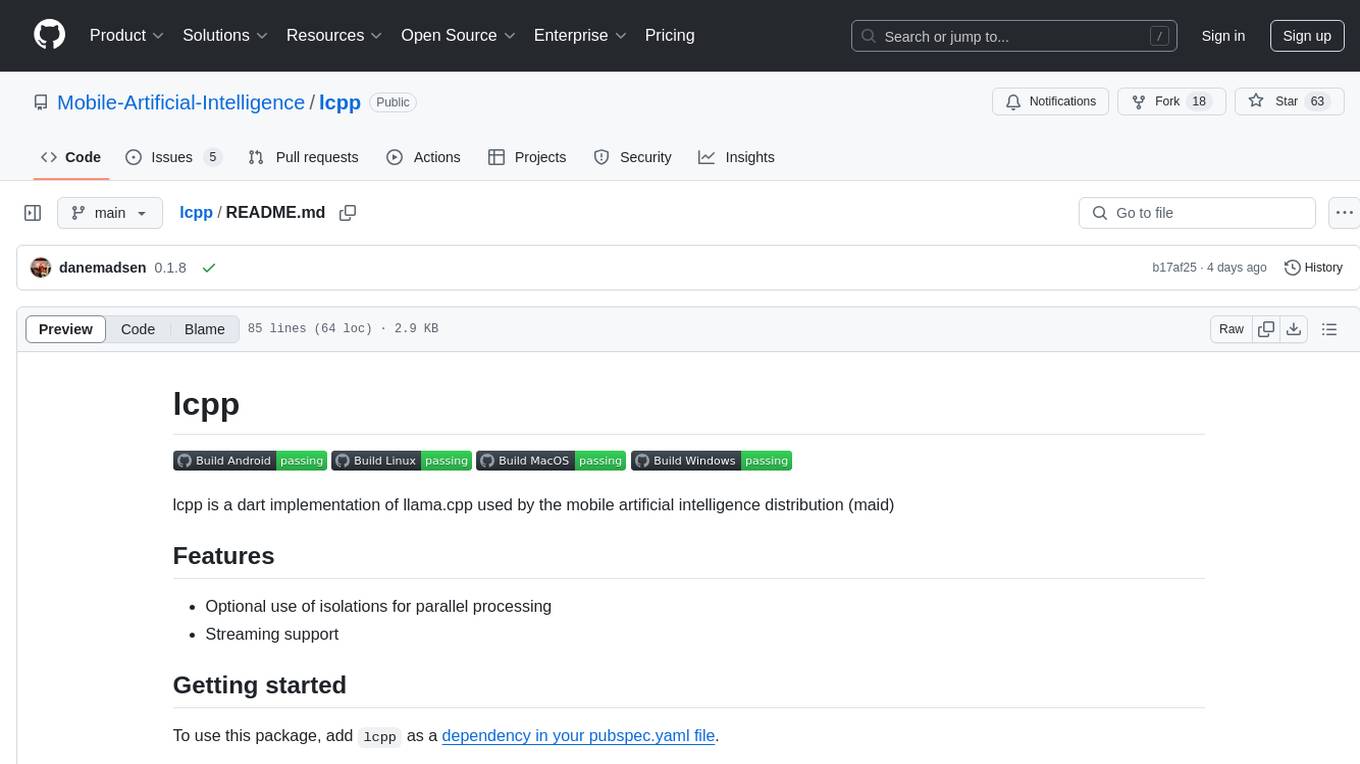Open the Pricing page
The height and width of the screenshot is (764, 1360).
click(670, 35)
